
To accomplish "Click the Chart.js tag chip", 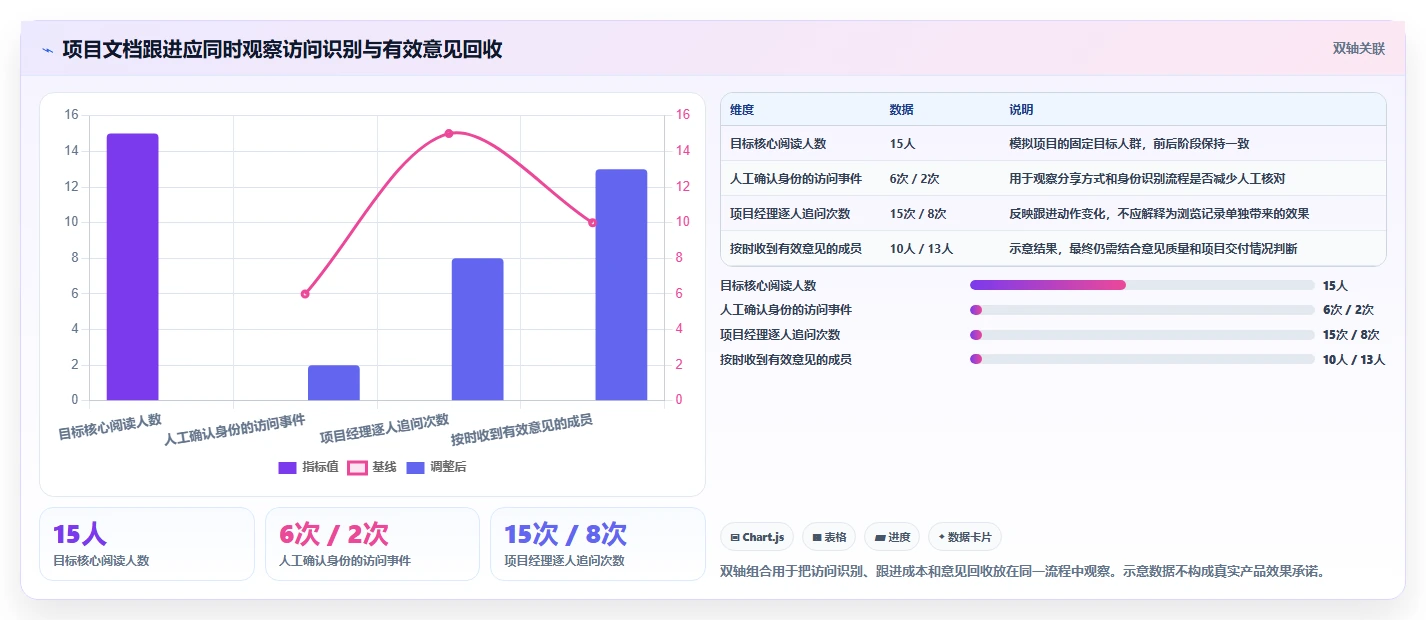I will pos(757,537).
